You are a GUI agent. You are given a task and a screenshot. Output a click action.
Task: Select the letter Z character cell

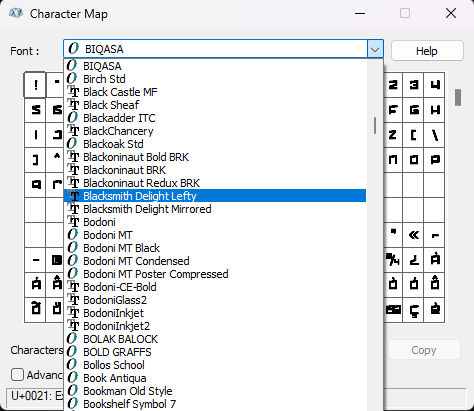(393, 135)
